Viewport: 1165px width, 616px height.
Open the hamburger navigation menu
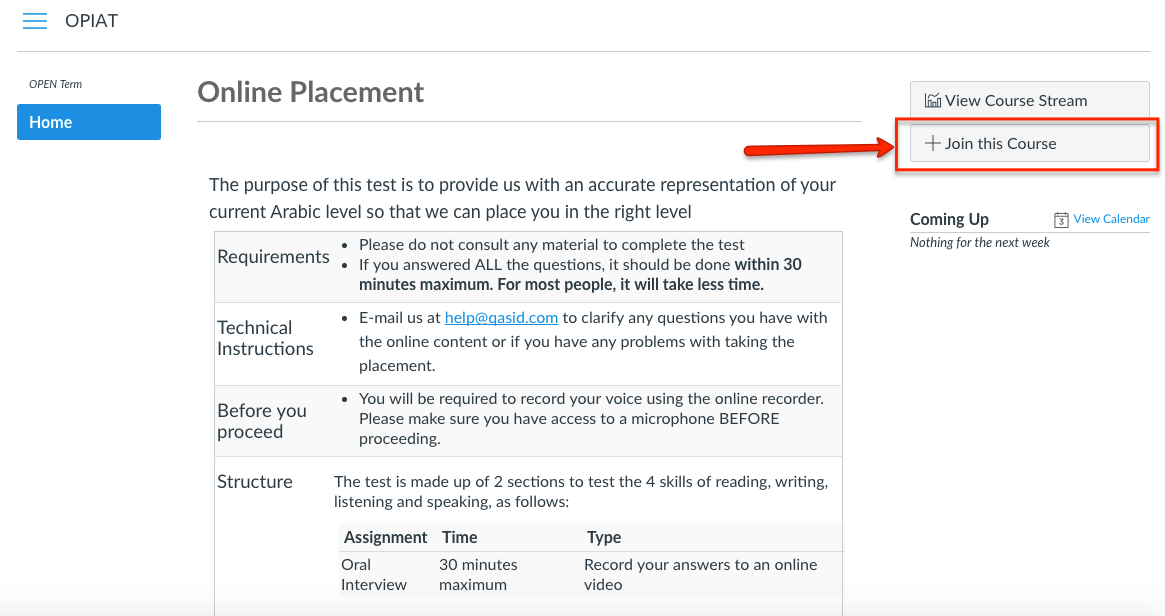point(35,21)
